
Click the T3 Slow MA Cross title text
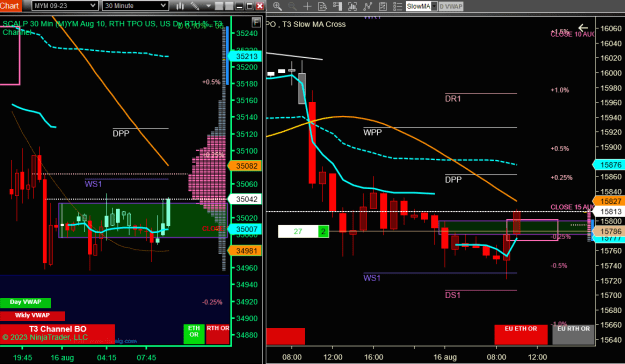pos(314,24)
